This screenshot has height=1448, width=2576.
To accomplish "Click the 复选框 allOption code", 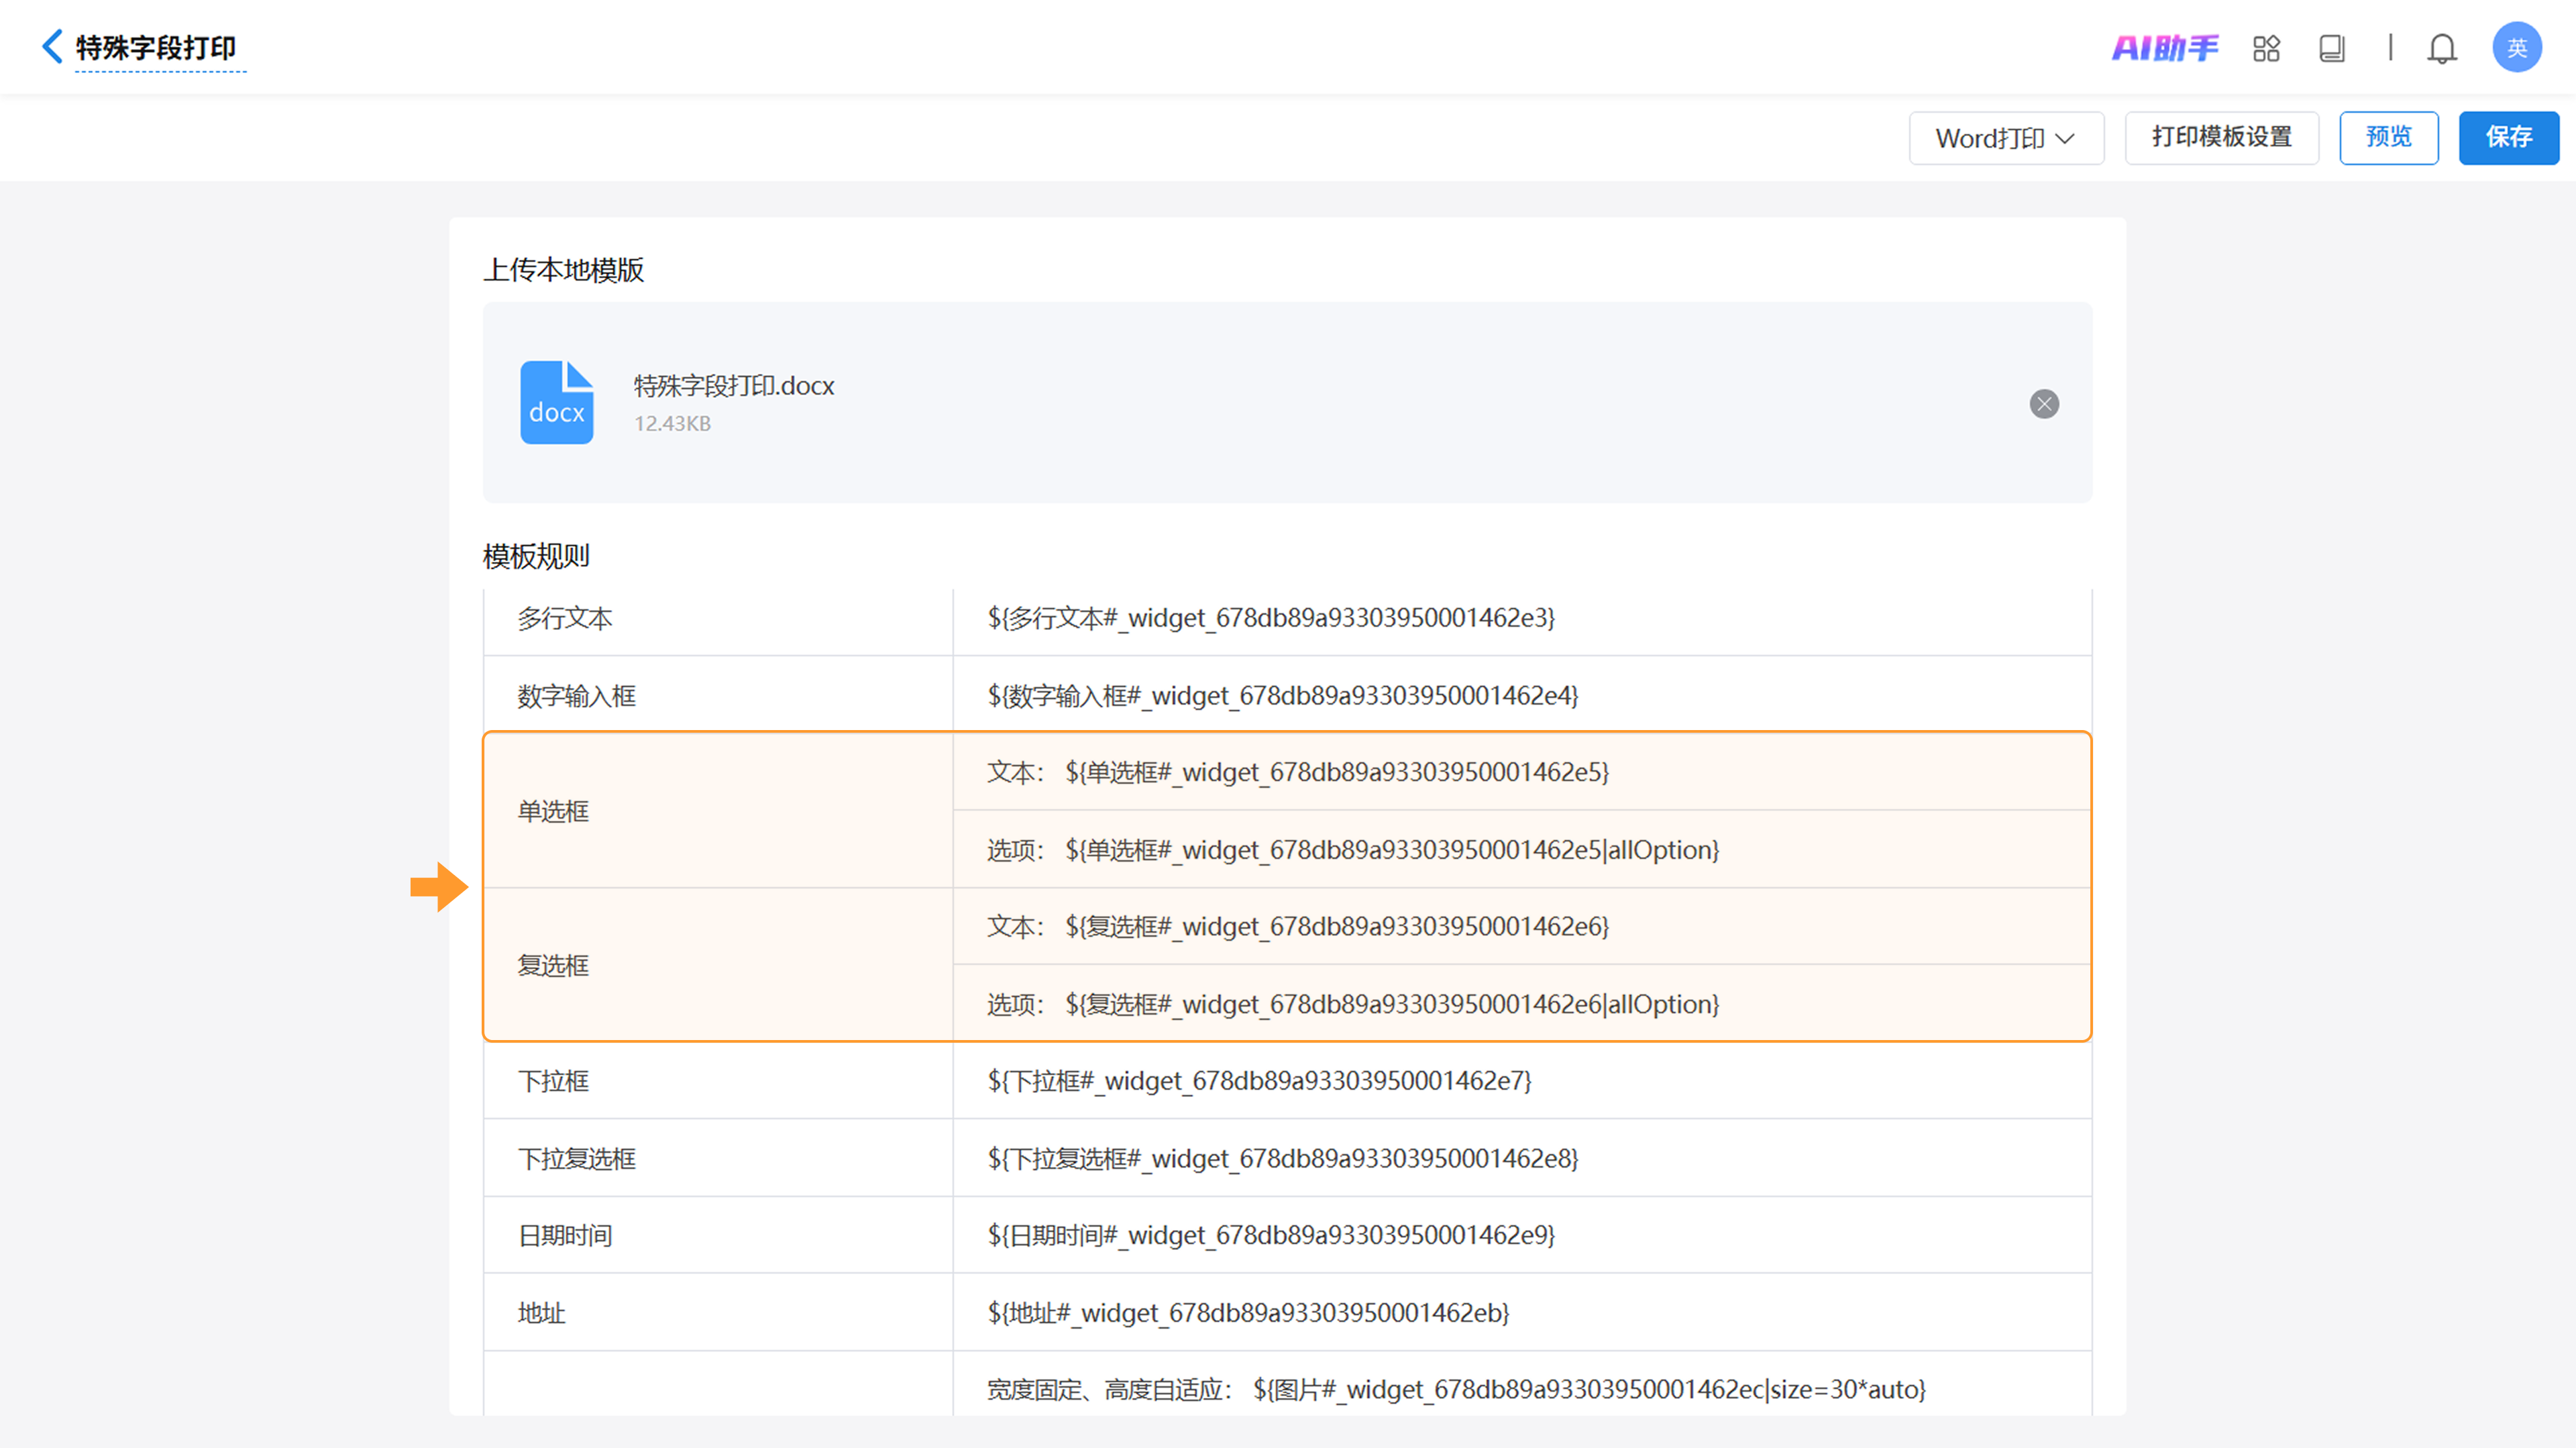I will pyautogui.click(x=1391, y=1004).
